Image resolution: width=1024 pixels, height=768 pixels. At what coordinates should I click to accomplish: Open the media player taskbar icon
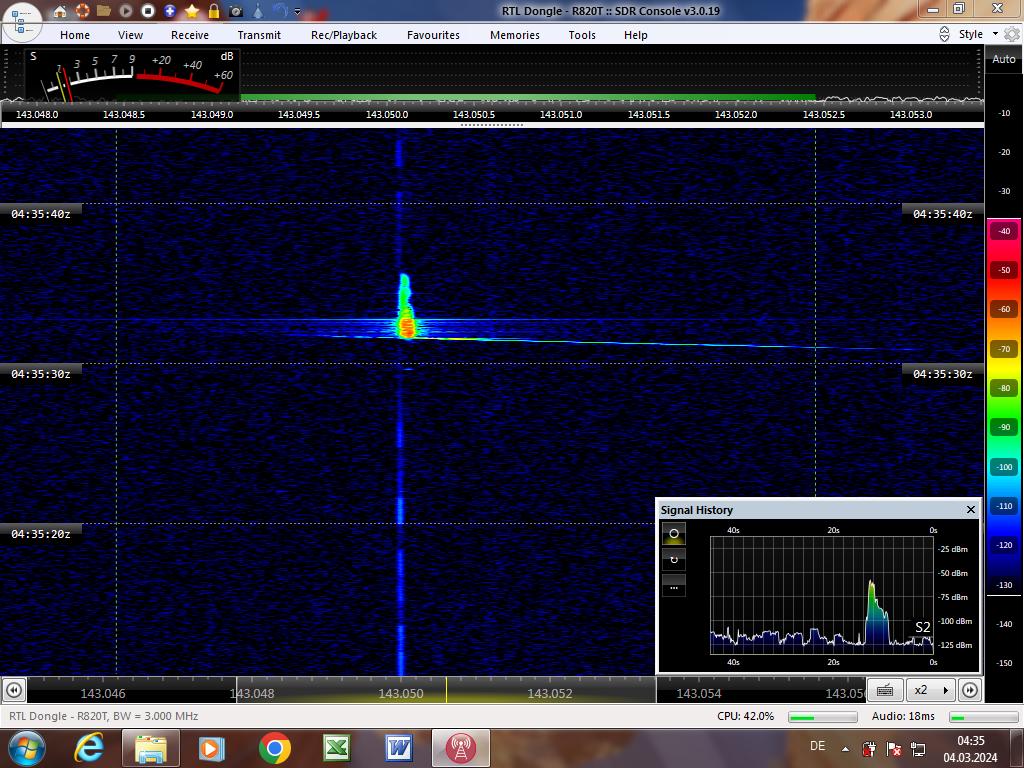[x=212, y=748]
